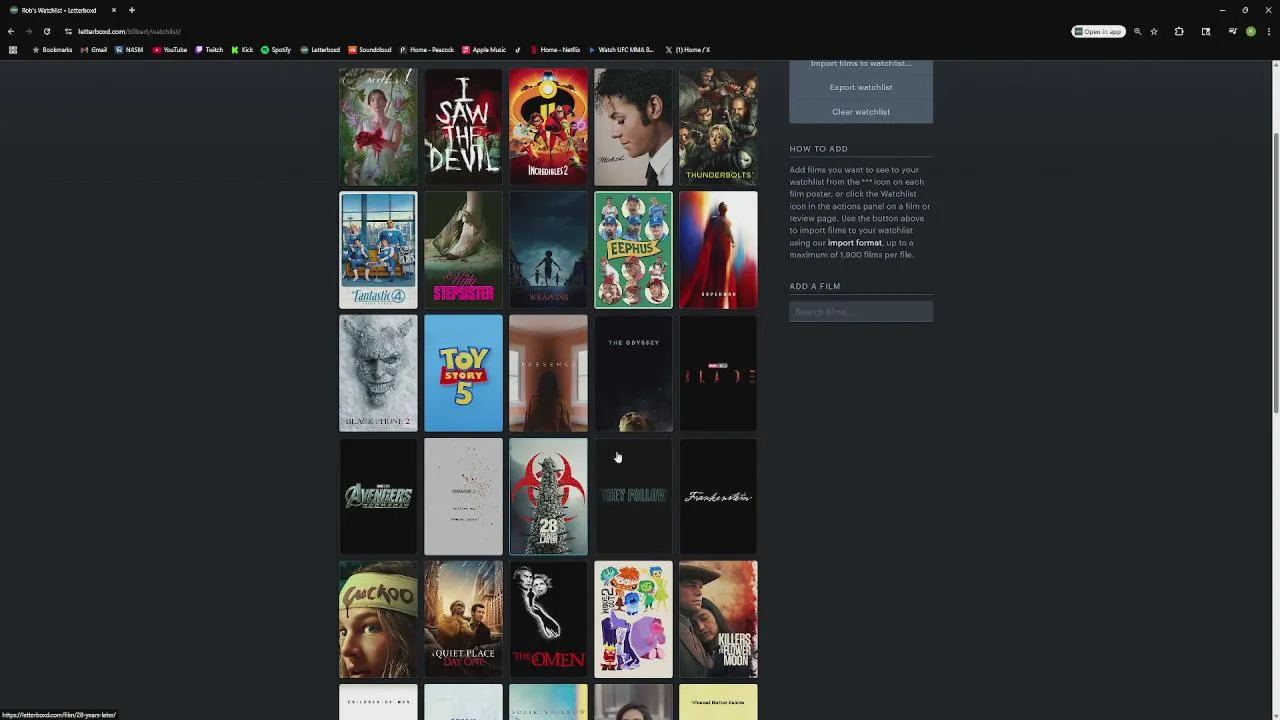Open the Apple Music bookmark
This screenshot has width=1280, height=720.
[x=484, y=50]
